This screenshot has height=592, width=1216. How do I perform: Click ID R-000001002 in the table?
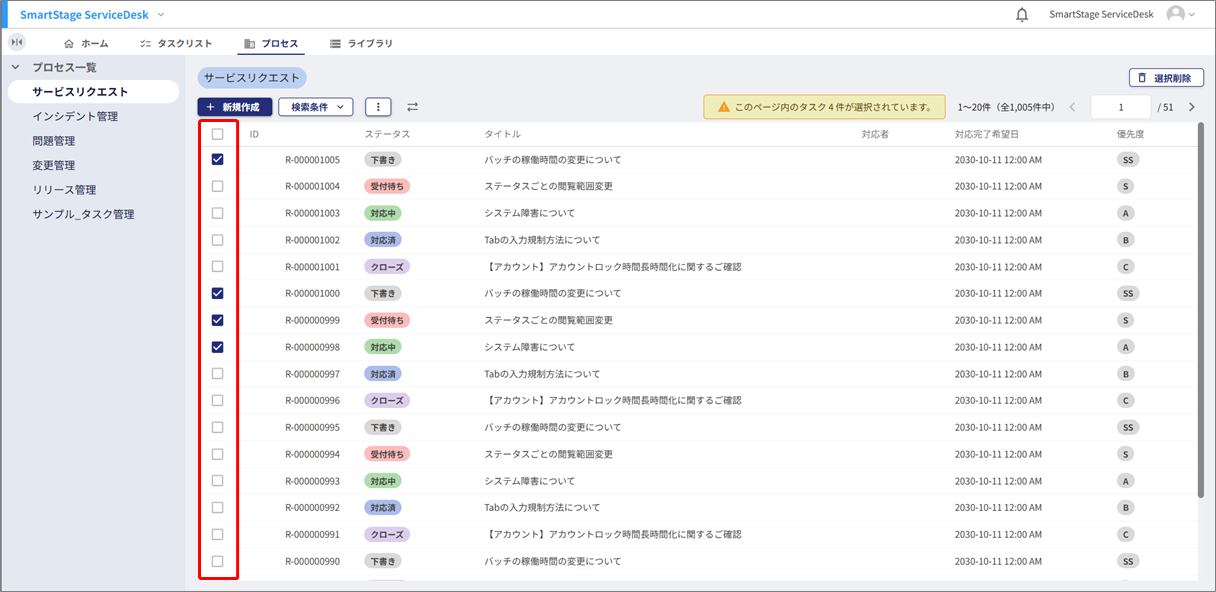coord(312,240)
